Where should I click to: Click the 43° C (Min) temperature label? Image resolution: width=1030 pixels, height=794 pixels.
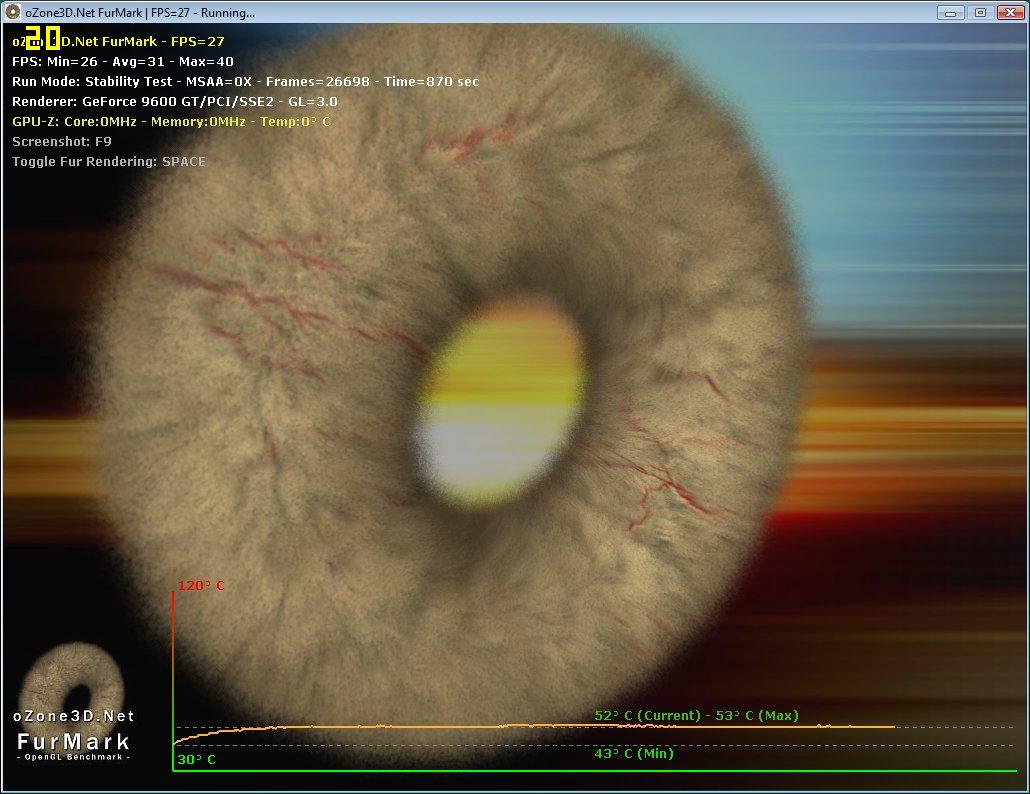click(634, 753)
